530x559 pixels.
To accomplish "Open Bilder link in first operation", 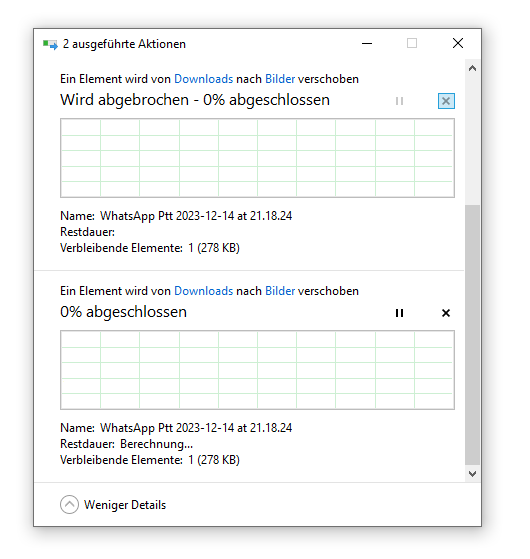I will [280, 79].
